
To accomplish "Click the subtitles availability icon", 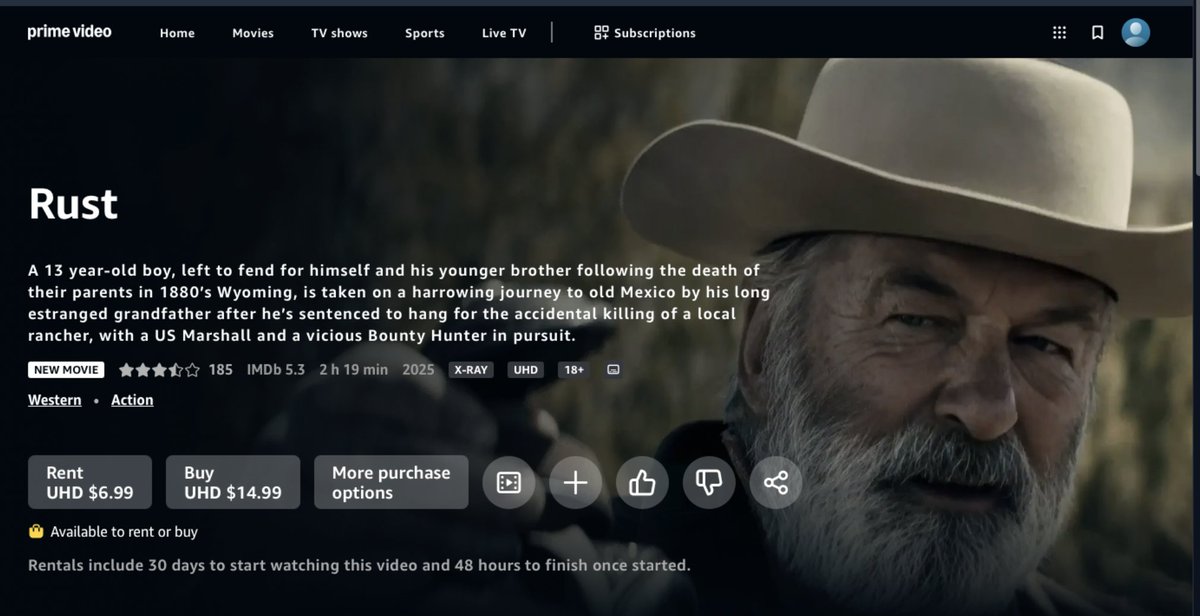I will [613, 370].
